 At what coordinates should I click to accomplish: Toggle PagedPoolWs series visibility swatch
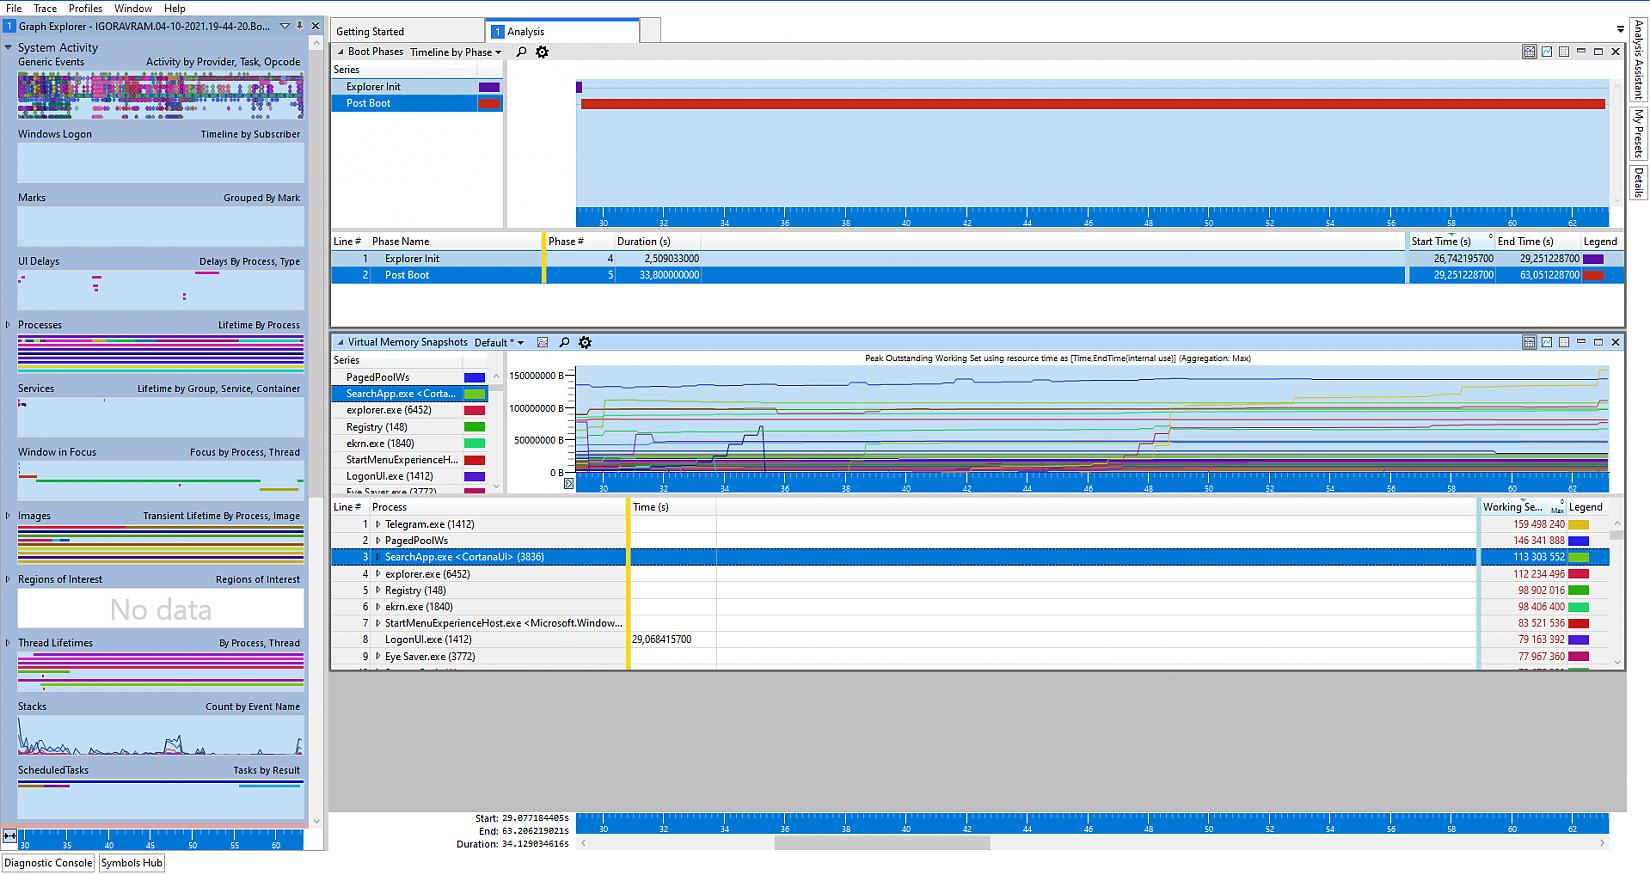pyautogui.click(x=474, y=377)
